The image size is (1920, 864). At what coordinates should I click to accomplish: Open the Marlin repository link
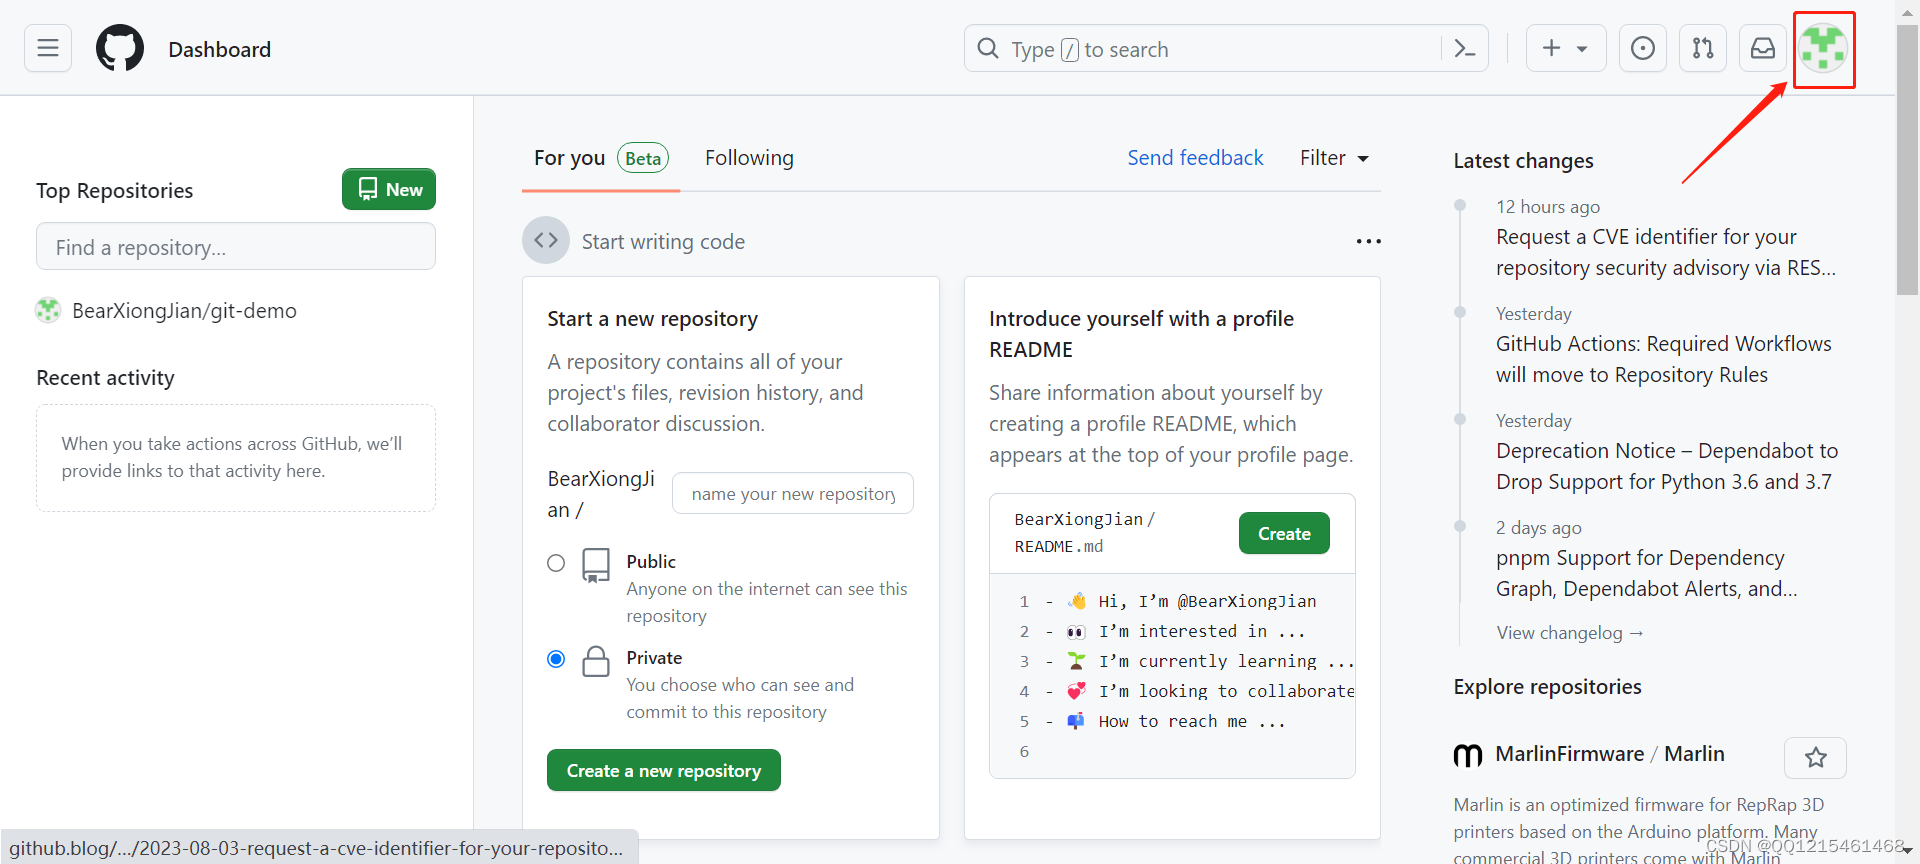pyautogui.click(x=1694, y=754)
